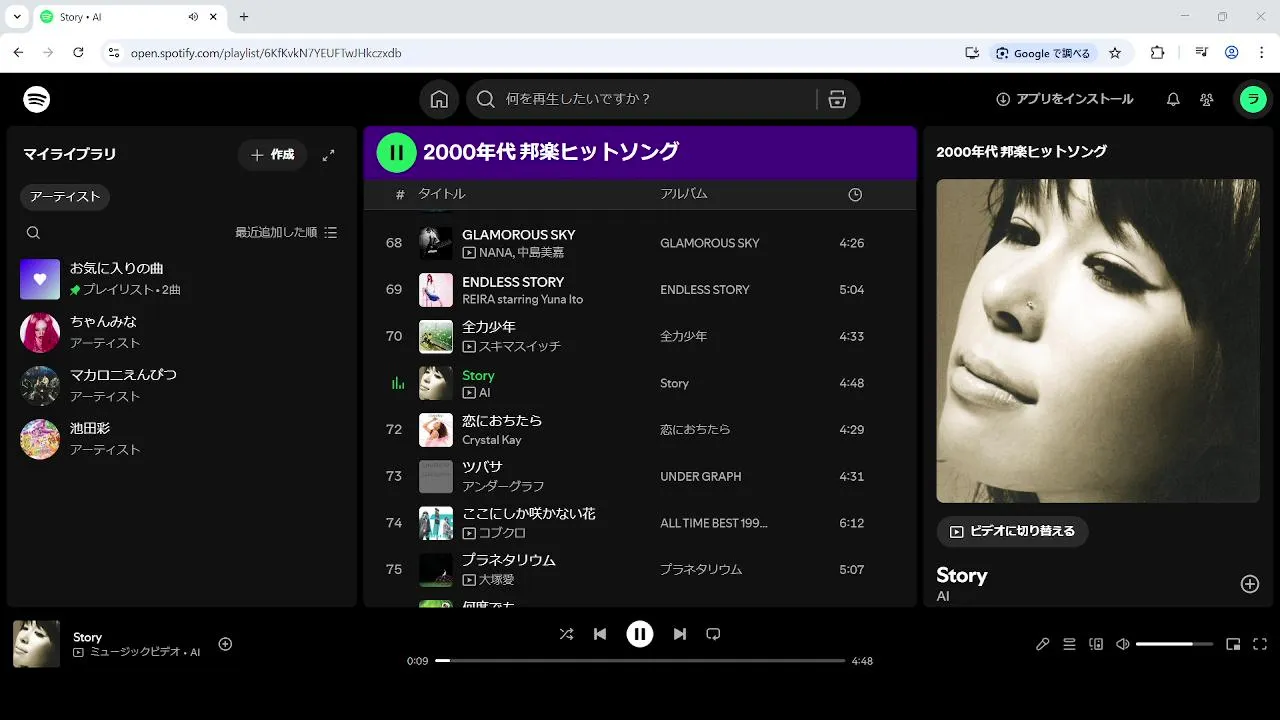The height and width of the screenshot is (720, 1280).
Task: Open Google Lens search button in address bar
Action: tap(1043, 53)
